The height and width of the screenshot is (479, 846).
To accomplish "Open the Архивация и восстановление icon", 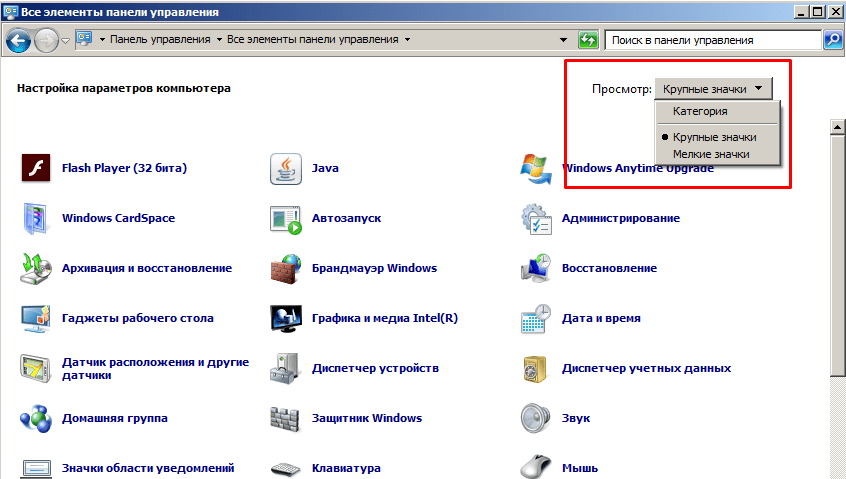I will 36,269.
